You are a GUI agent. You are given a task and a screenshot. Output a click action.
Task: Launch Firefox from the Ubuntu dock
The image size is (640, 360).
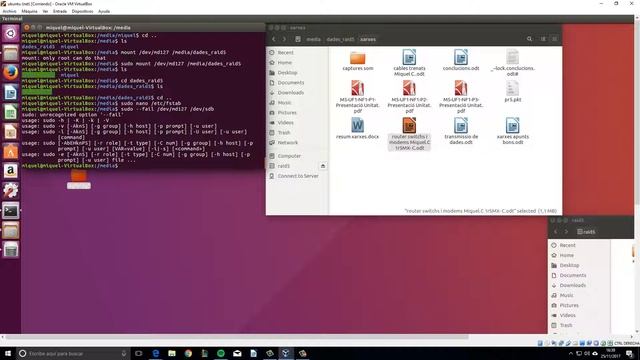tap(11, 73)
